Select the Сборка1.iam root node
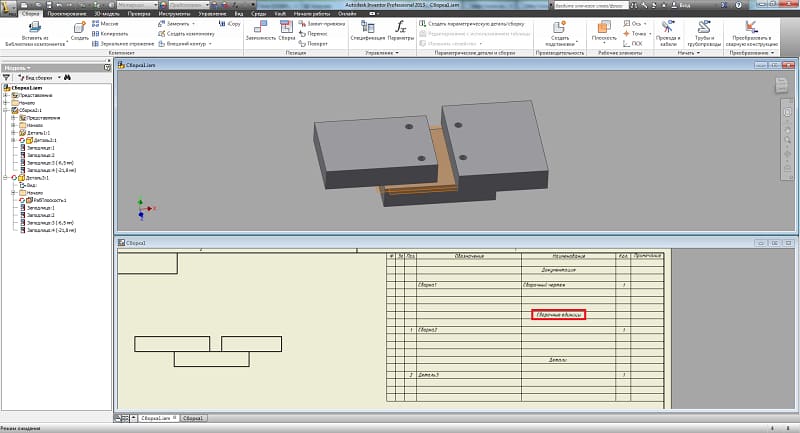Image resolution: width=800 pixels, height=433 pixels. pos(27,88)
